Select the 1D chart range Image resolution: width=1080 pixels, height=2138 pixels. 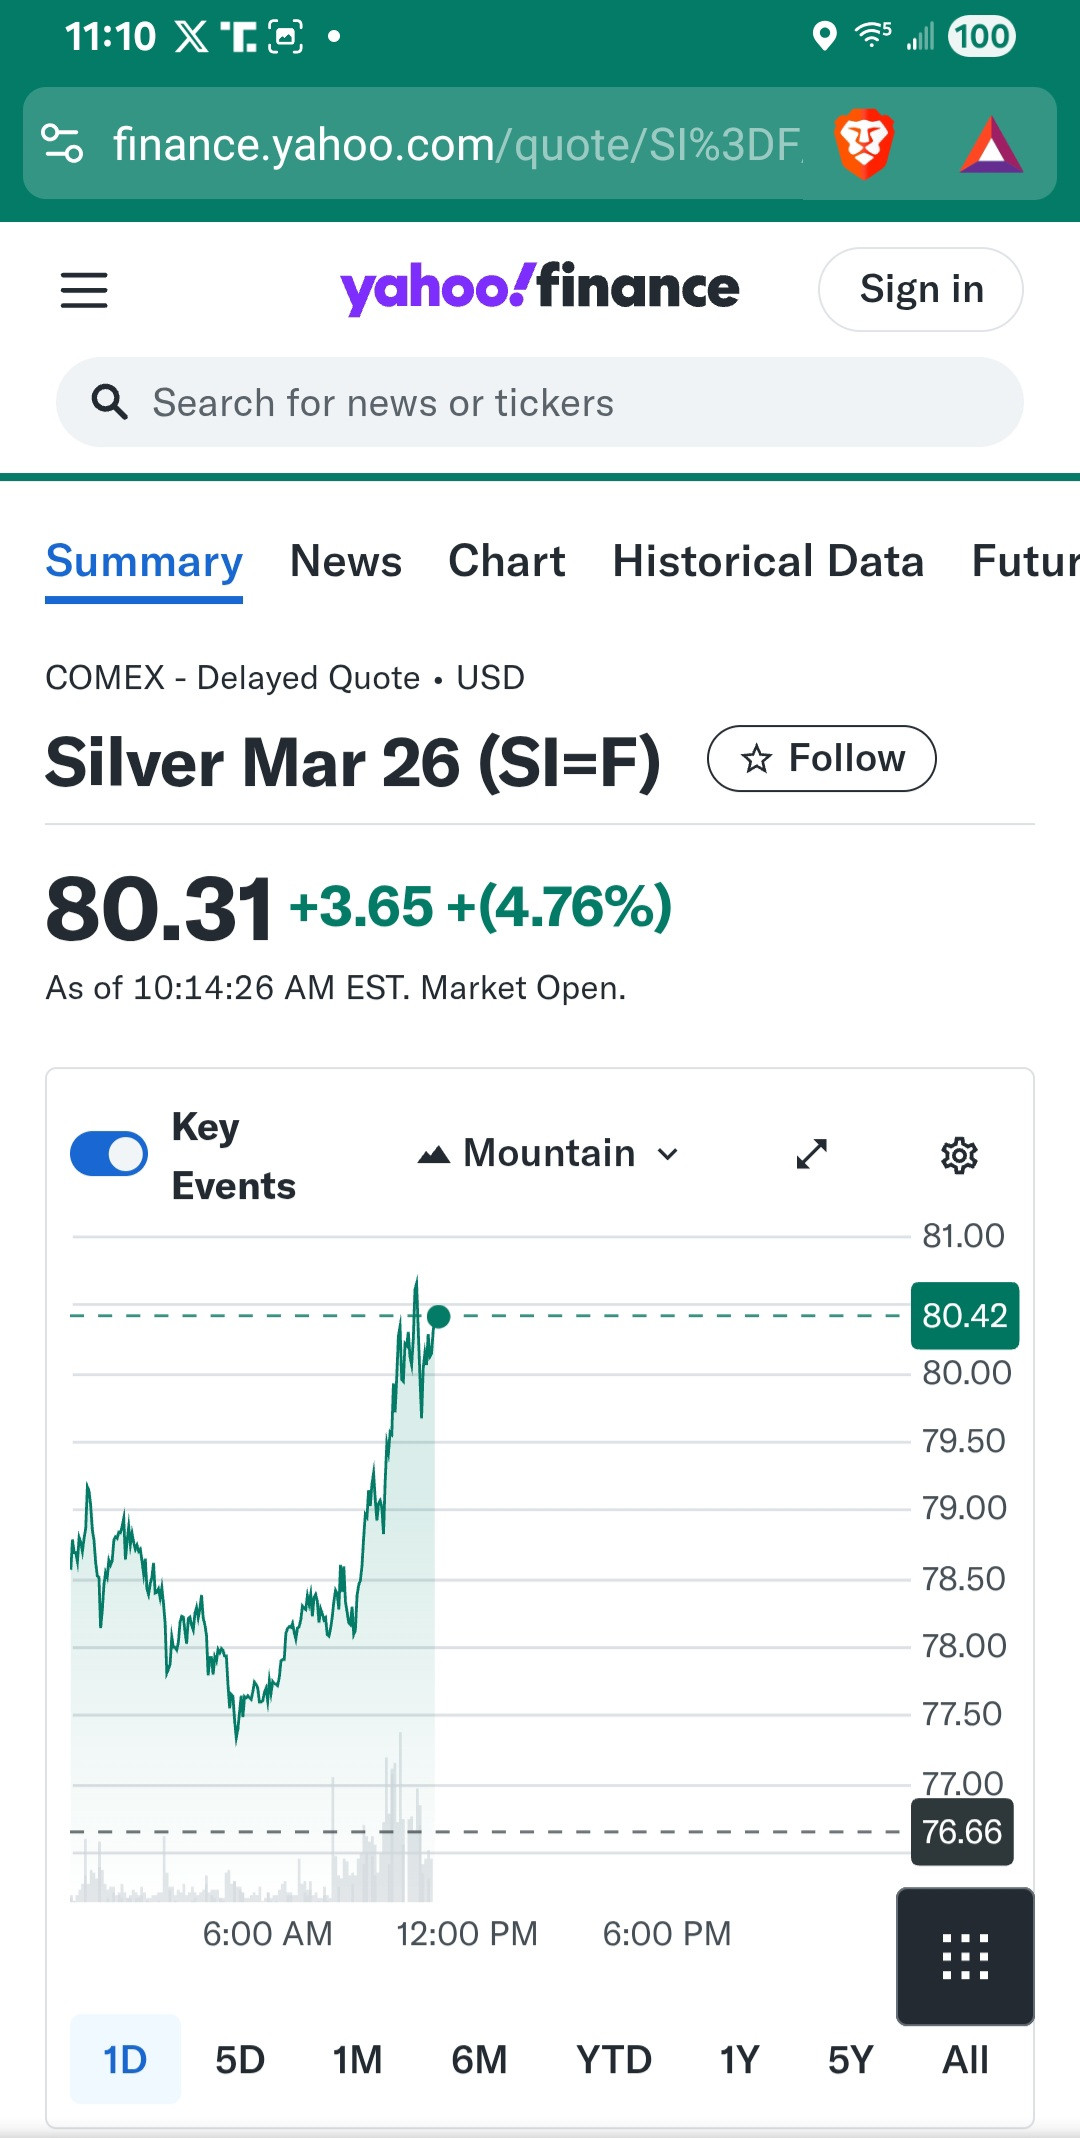[125, 2059]
